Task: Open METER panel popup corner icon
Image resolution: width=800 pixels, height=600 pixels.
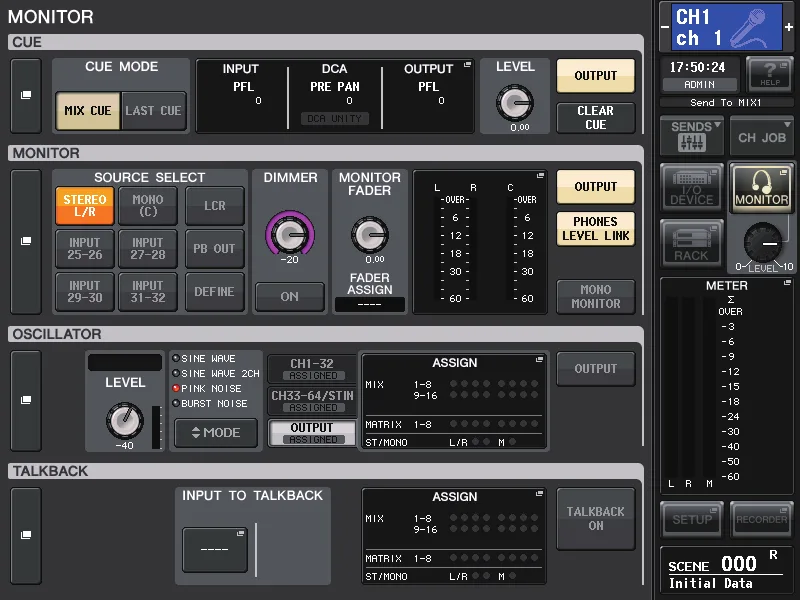Action: [x=787, y=283]
